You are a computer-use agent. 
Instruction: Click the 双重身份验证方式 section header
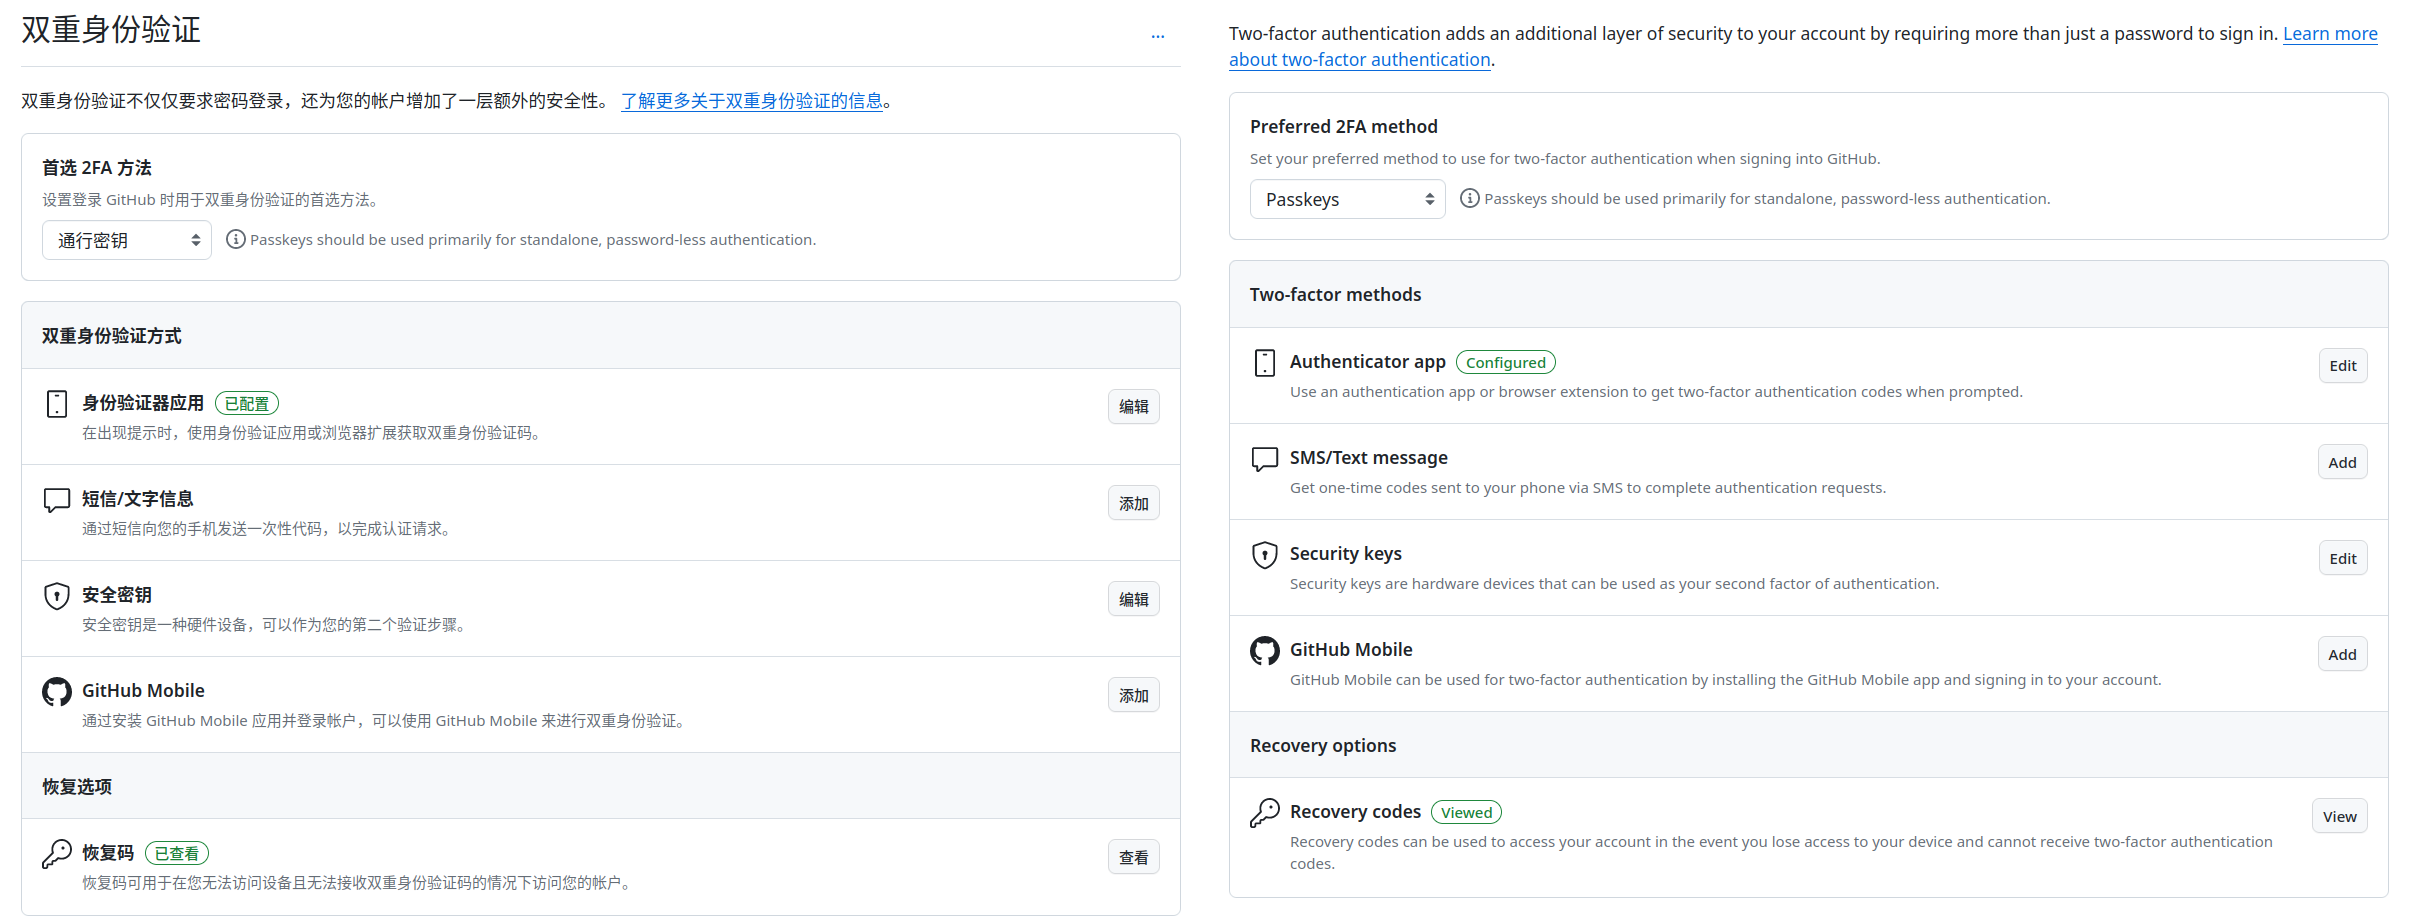coord(112,336)
